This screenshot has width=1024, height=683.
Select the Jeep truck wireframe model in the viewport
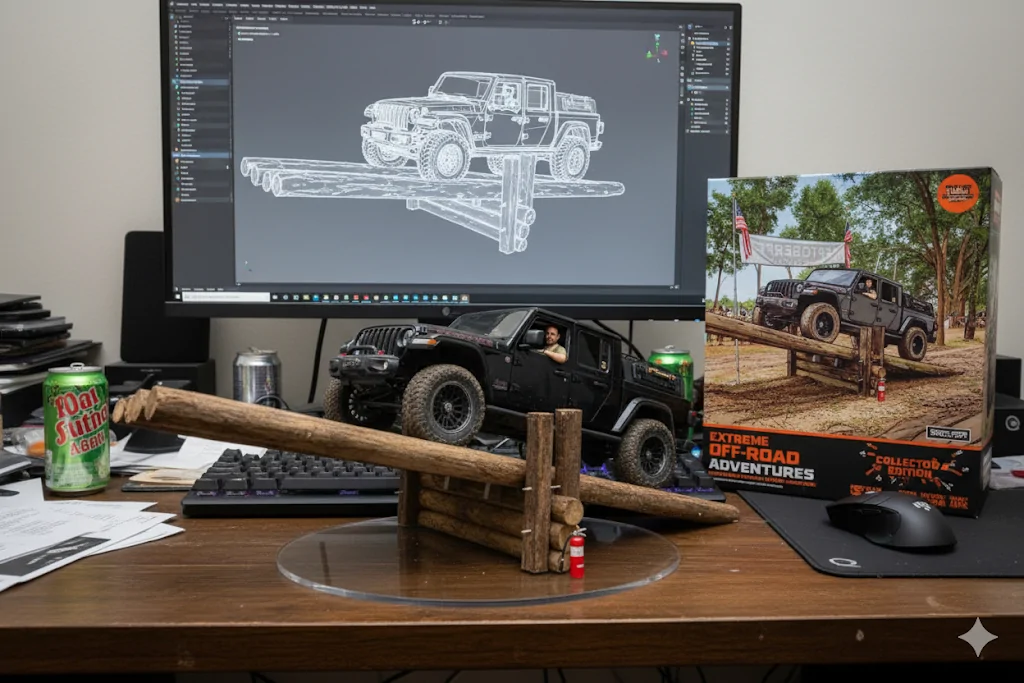click(482, 126)
